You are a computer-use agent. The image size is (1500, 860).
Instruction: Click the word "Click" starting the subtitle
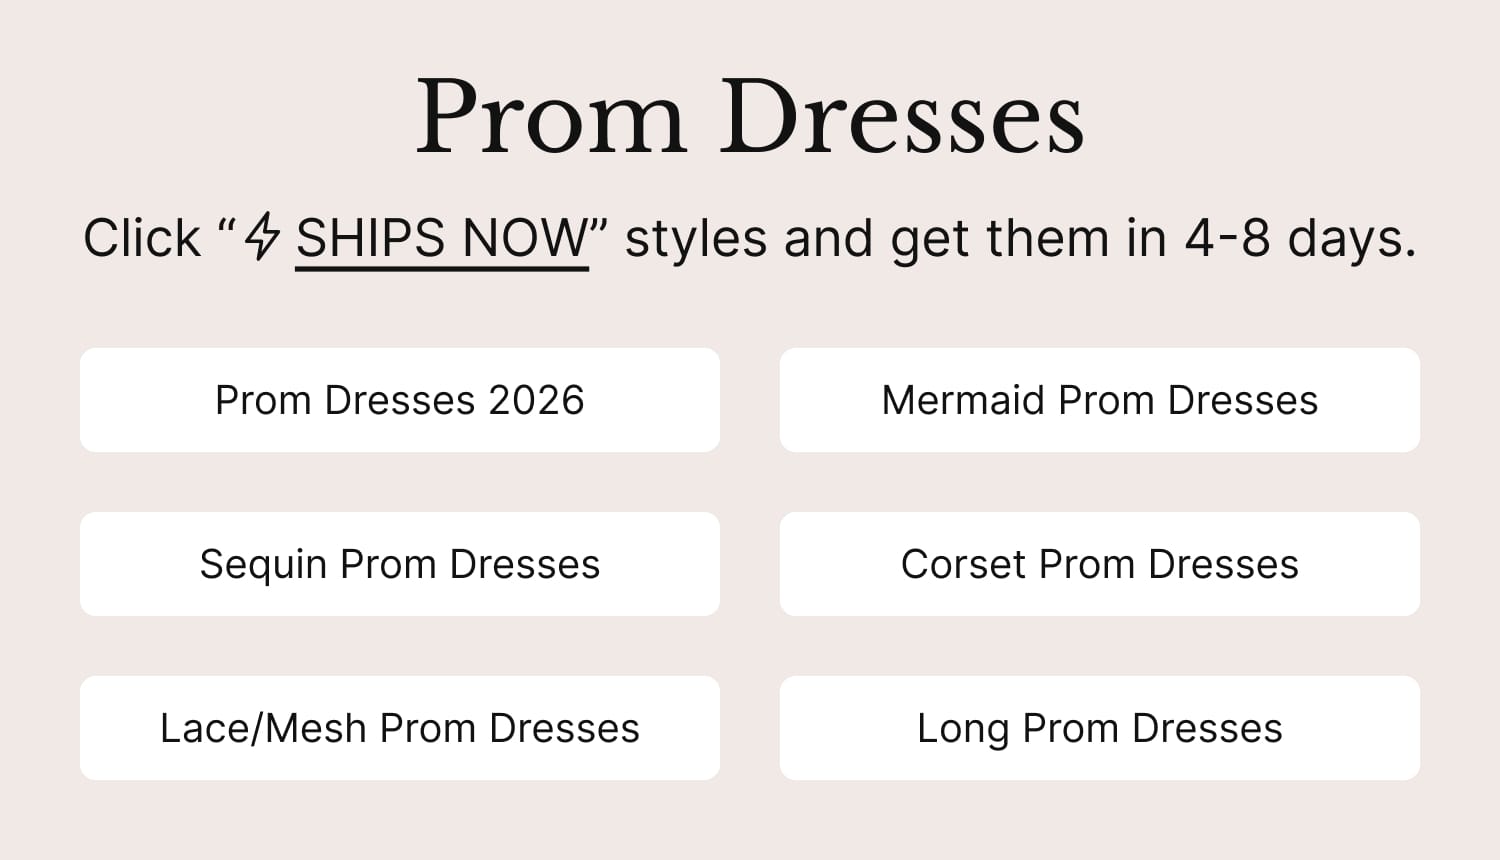pos(142,240)
